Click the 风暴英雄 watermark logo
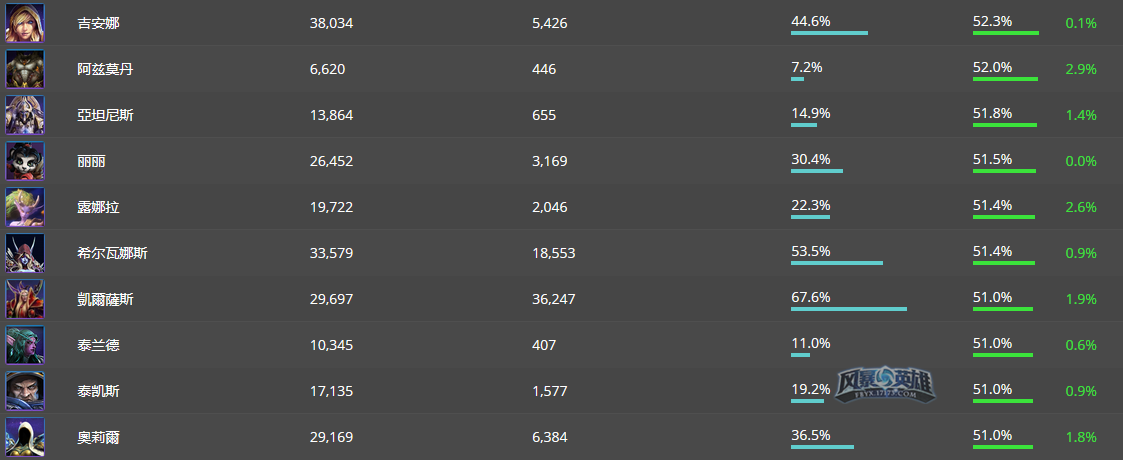The width and height of the screenshot is (1123, 460). point(885,384)
